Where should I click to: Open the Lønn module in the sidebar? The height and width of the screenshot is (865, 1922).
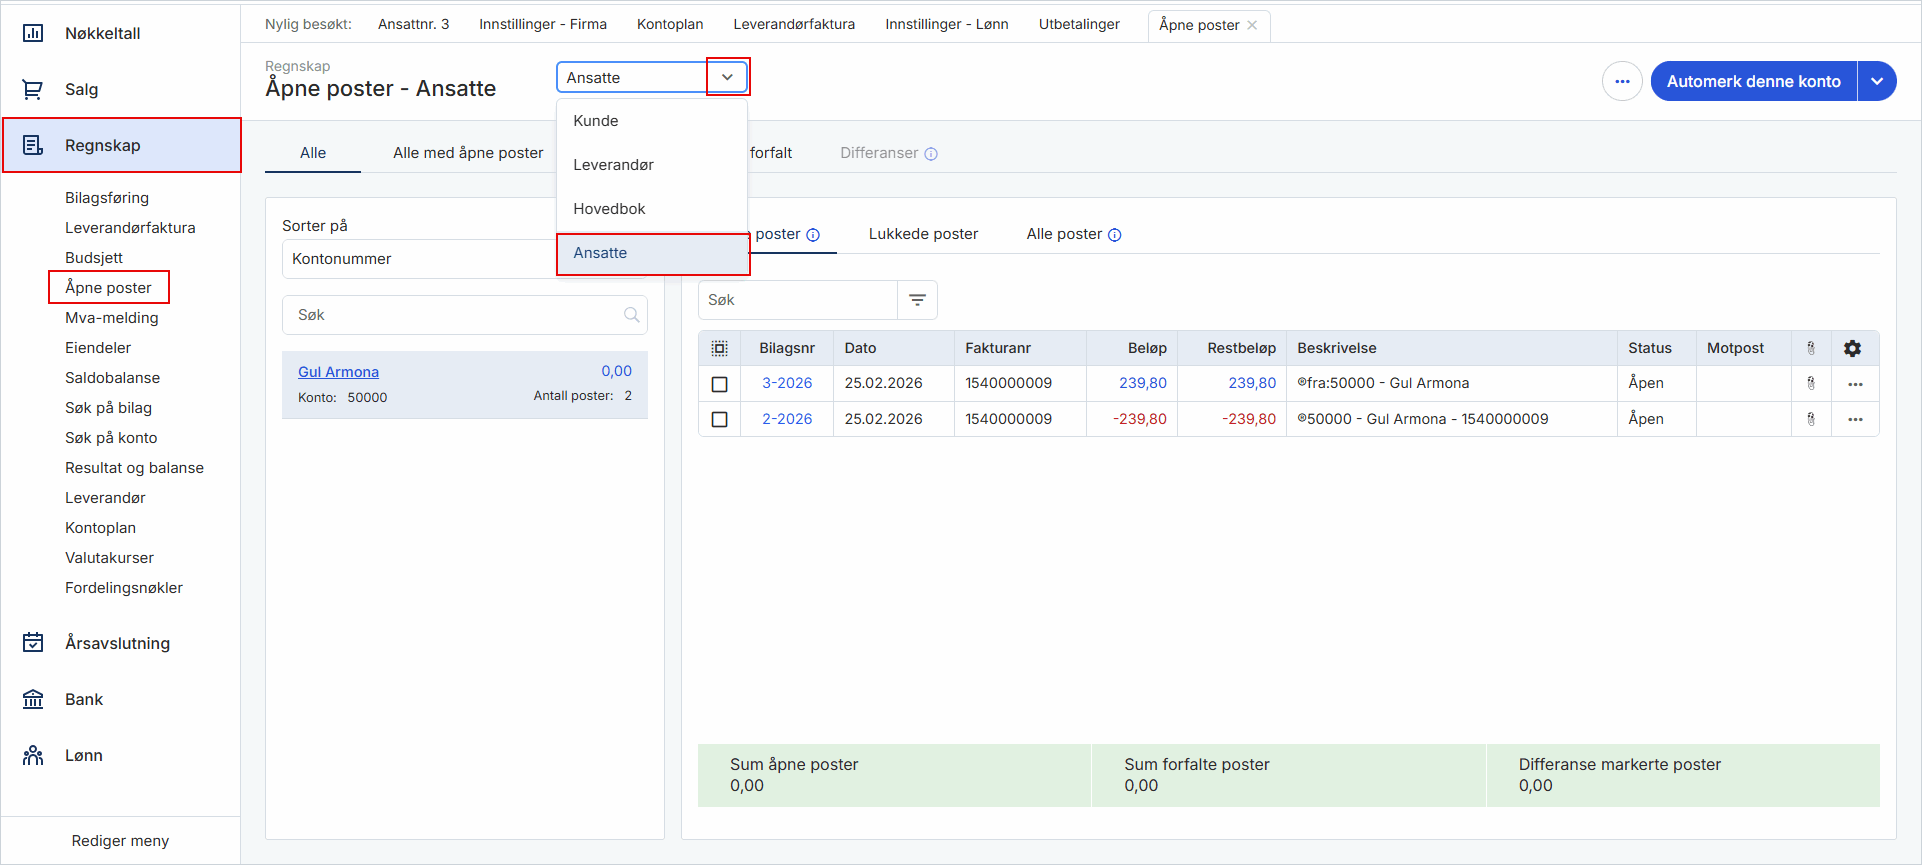click(84, 755)
